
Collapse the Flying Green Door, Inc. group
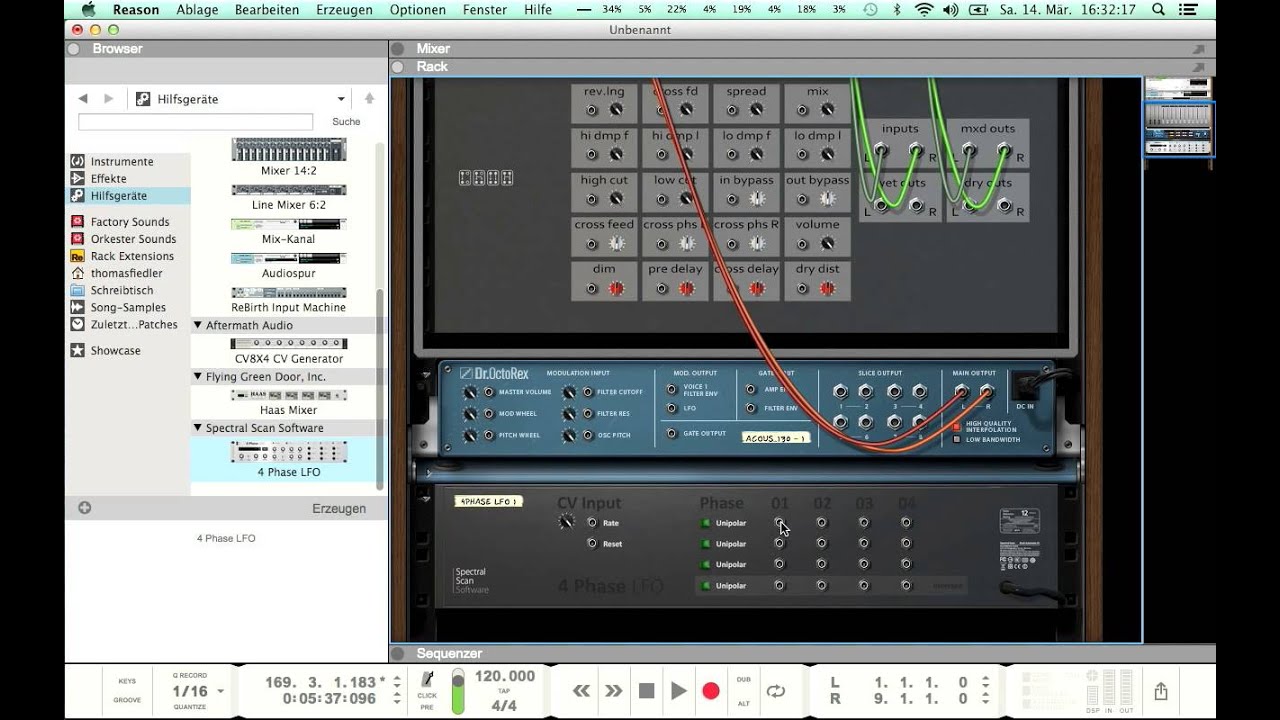tap(198, 377)
